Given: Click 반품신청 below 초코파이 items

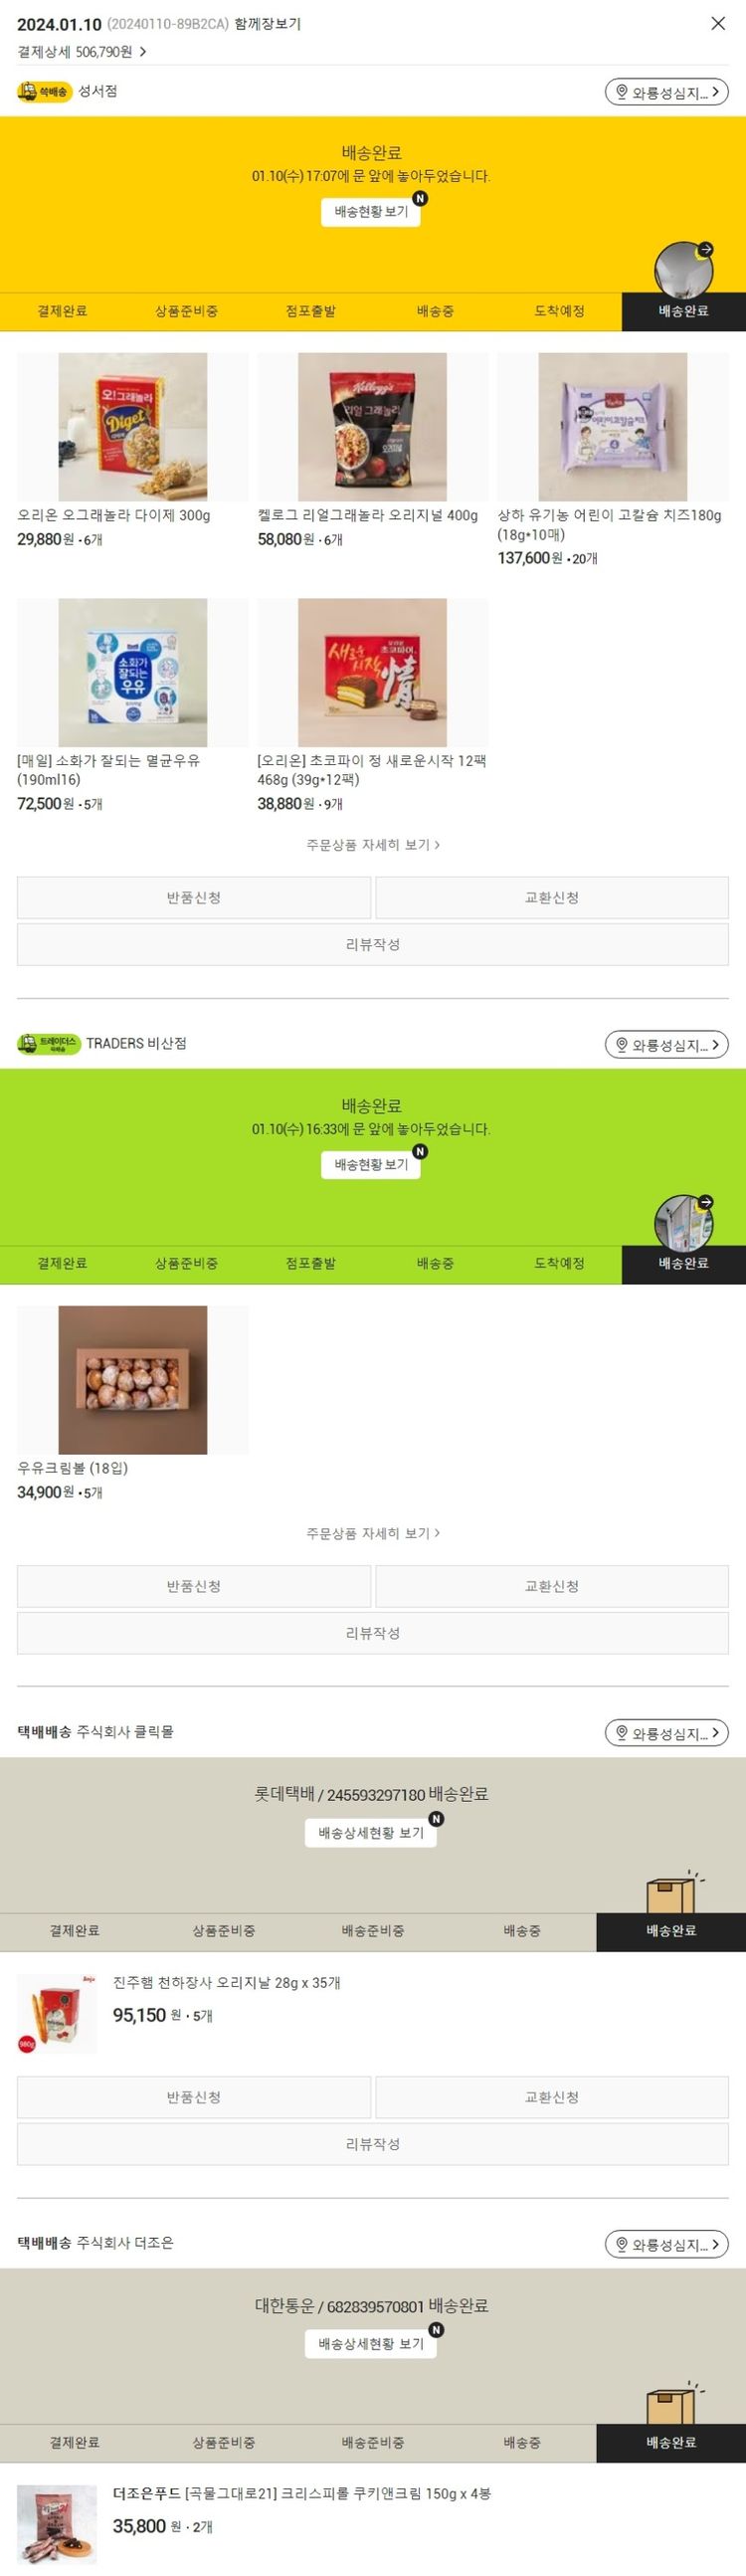Looking at the screenshot, I should (x=194, y=898).
